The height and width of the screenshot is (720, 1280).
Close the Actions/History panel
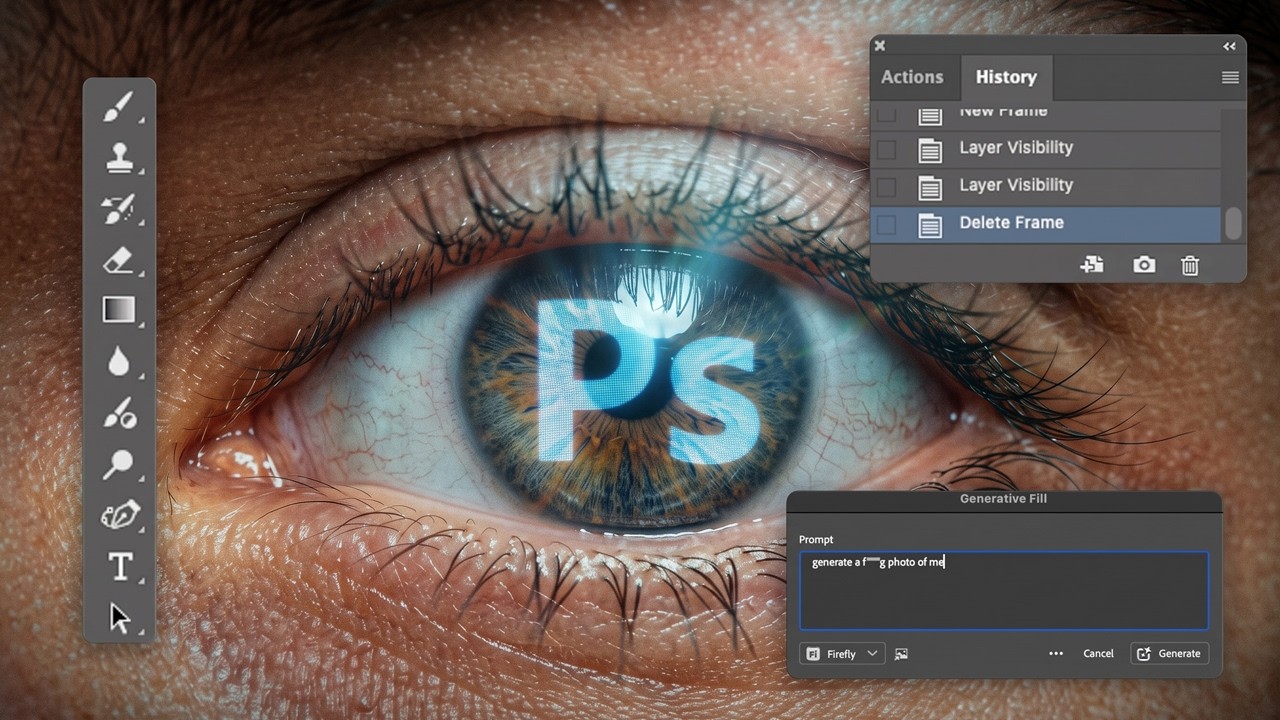click(880, 46)
